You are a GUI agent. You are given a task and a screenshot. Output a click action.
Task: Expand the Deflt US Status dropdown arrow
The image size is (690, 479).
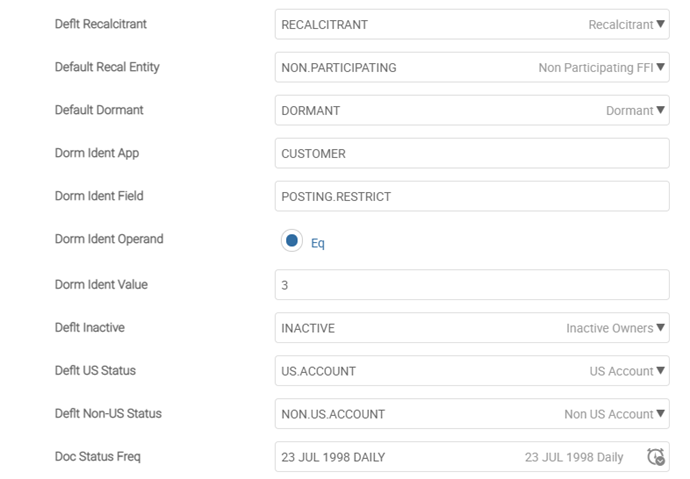pyautogui.click(x=660, y=371)
